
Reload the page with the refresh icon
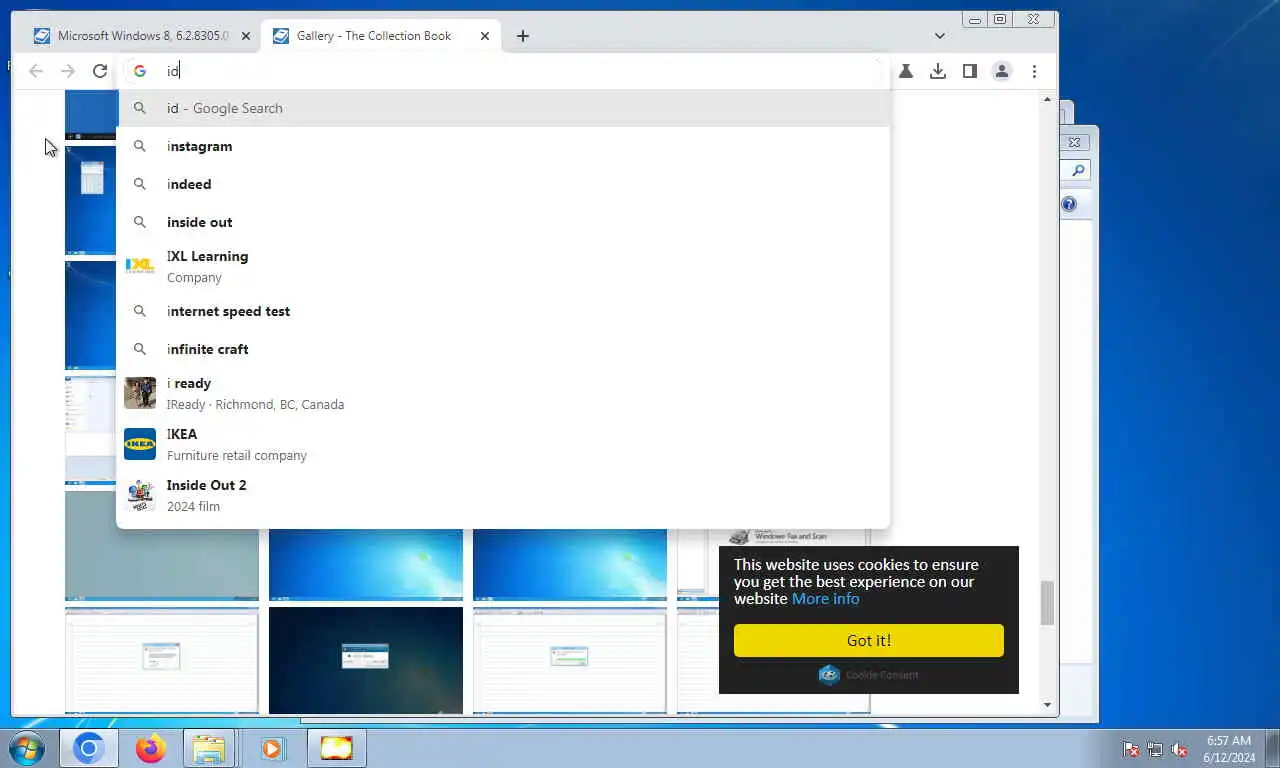pyautogui.click(x=100, y=71)
